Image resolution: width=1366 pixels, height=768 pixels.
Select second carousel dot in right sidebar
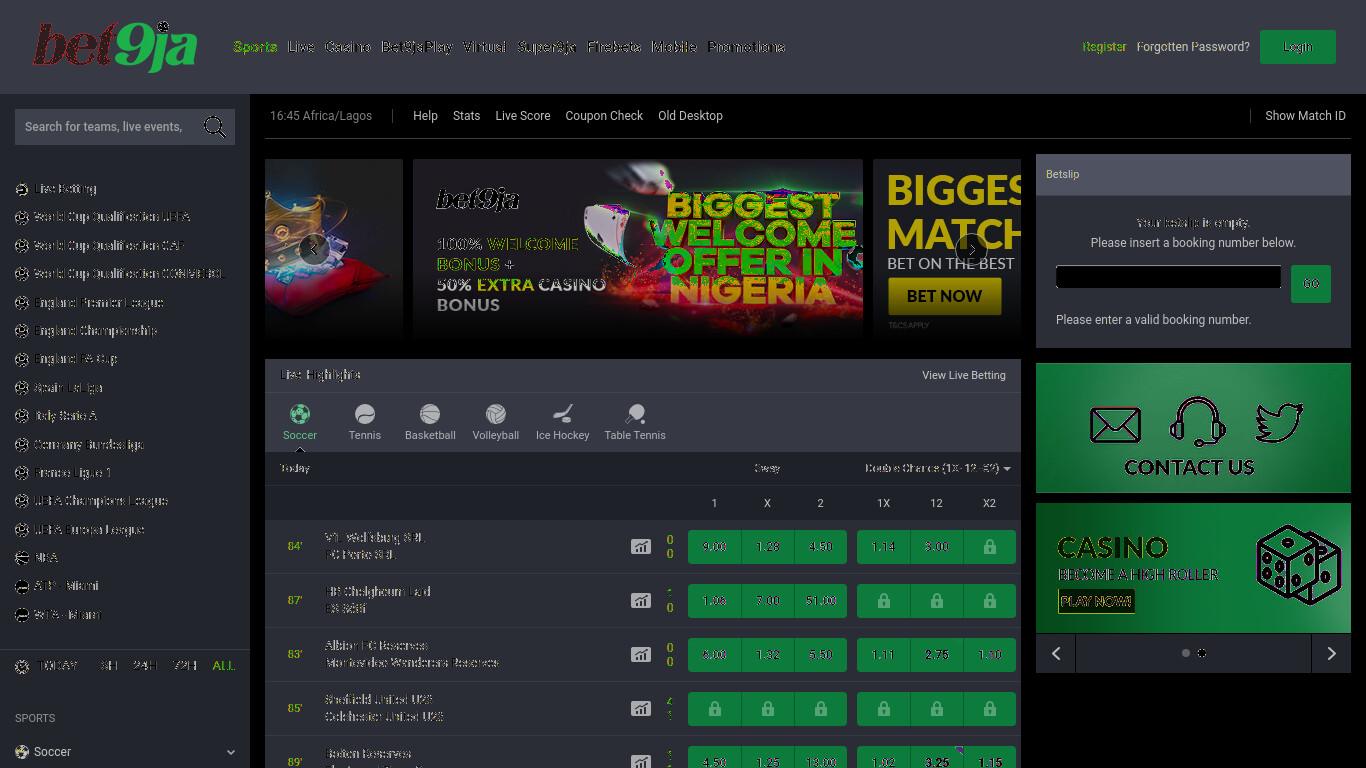(1202, 653)
